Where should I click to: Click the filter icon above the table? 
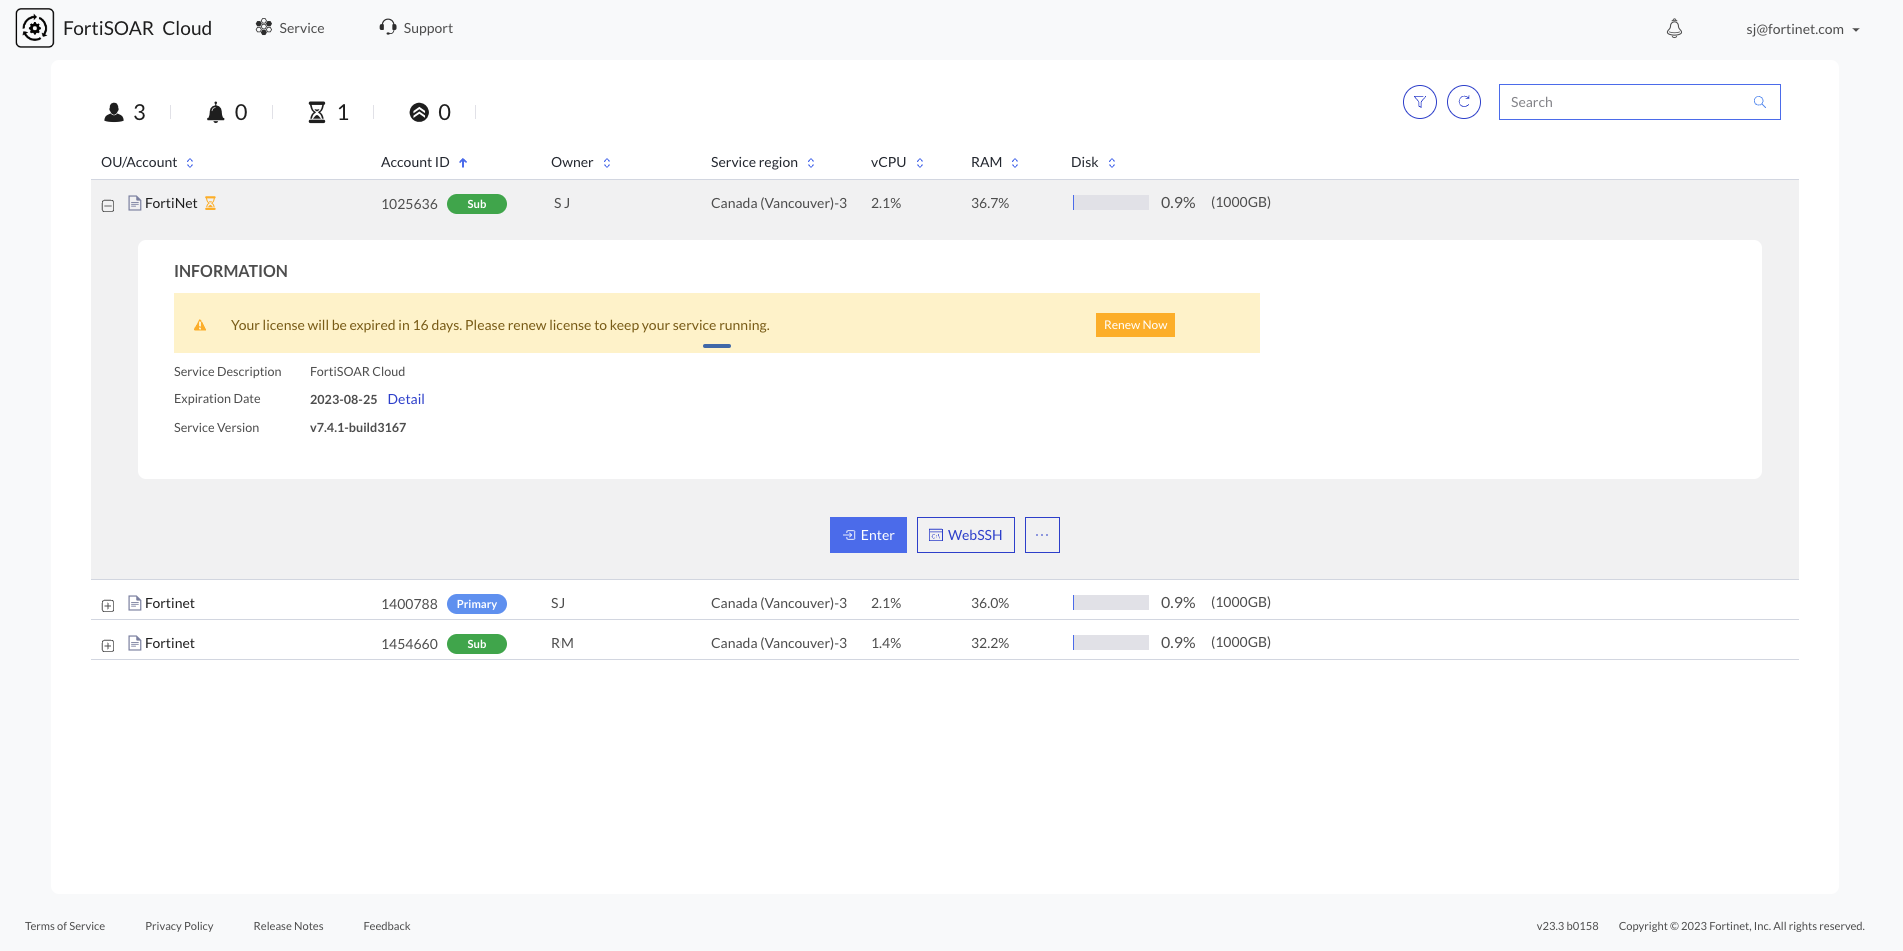coord(1419,101)
